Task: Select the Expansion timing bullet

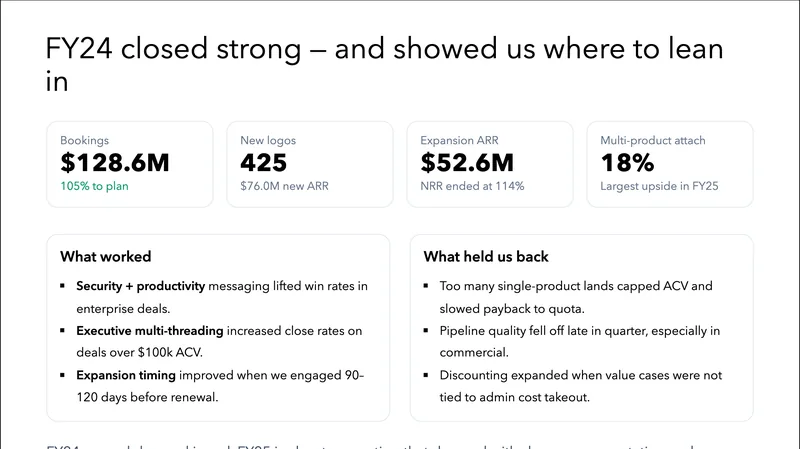Action: (222, 385)
